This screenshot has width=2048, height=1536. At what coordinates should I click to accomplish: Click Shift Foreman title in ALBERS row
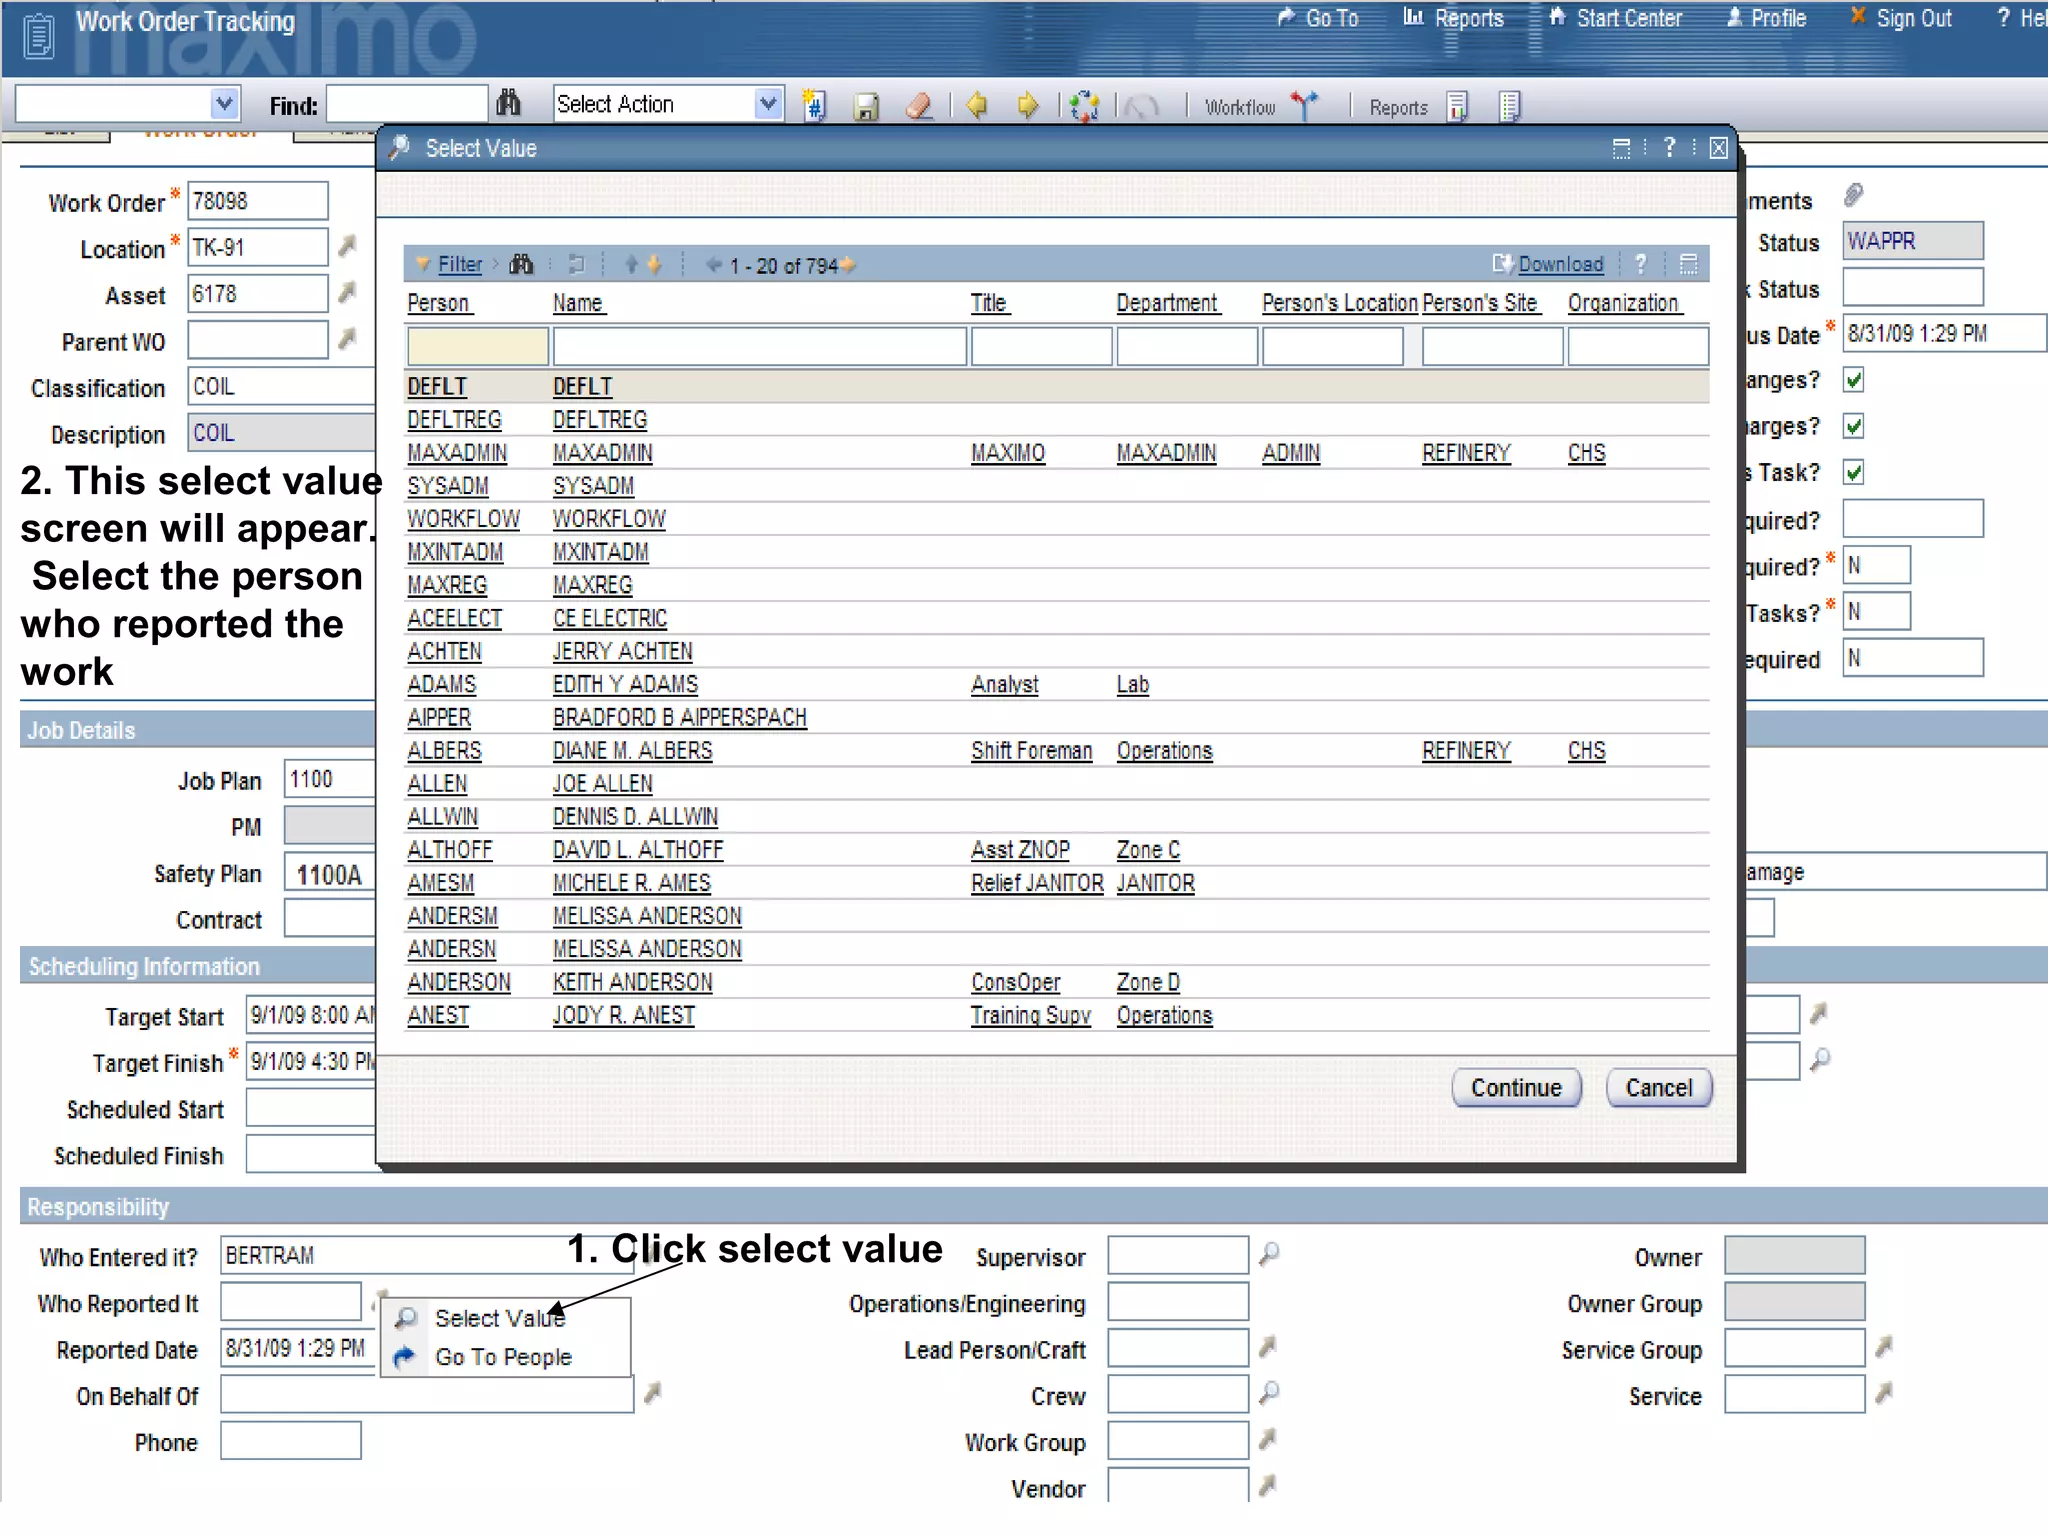click(x=1031, y=751)
